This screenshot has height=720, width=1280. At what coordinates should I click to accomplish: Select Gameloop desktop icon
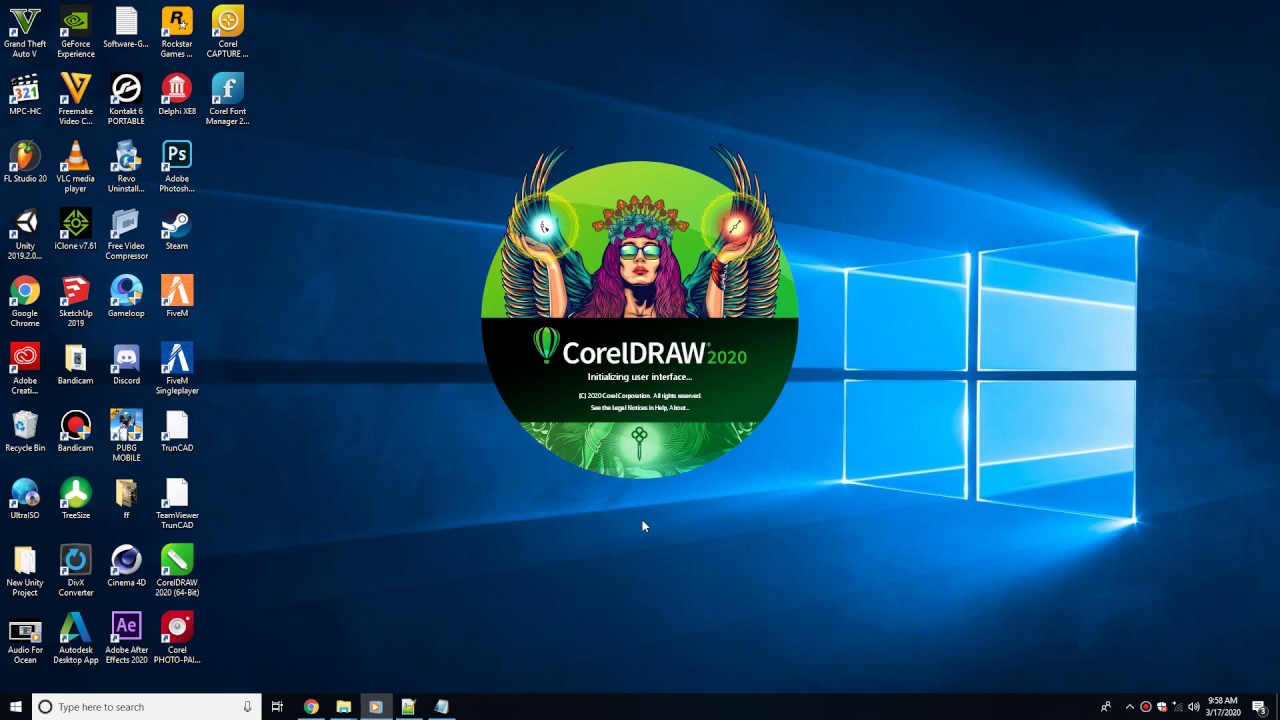pos(126,296)
